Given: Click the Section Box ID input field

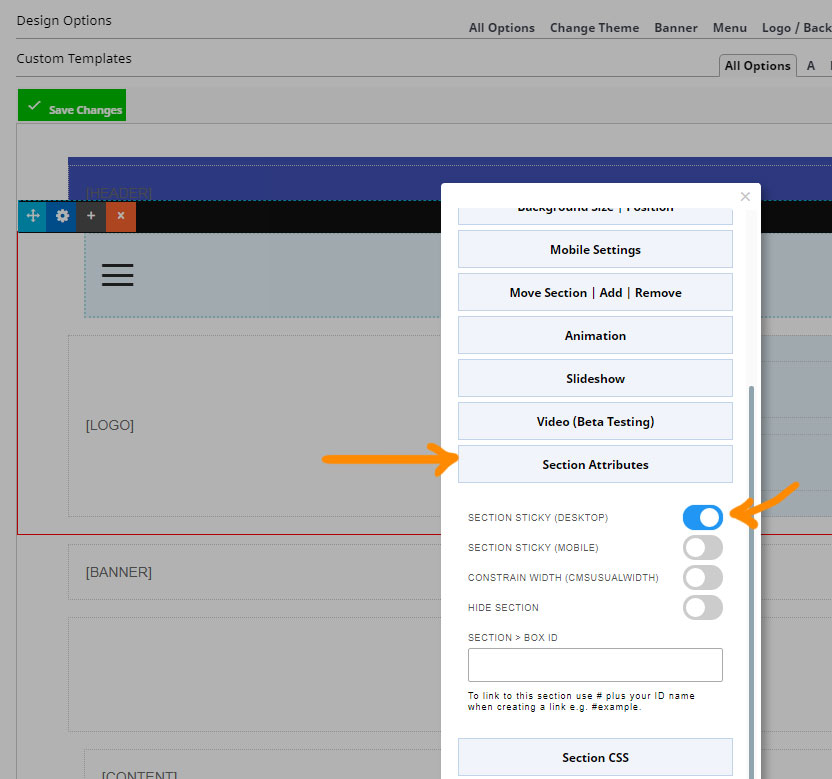Looking at the screenshot, I should click(595, 665).
